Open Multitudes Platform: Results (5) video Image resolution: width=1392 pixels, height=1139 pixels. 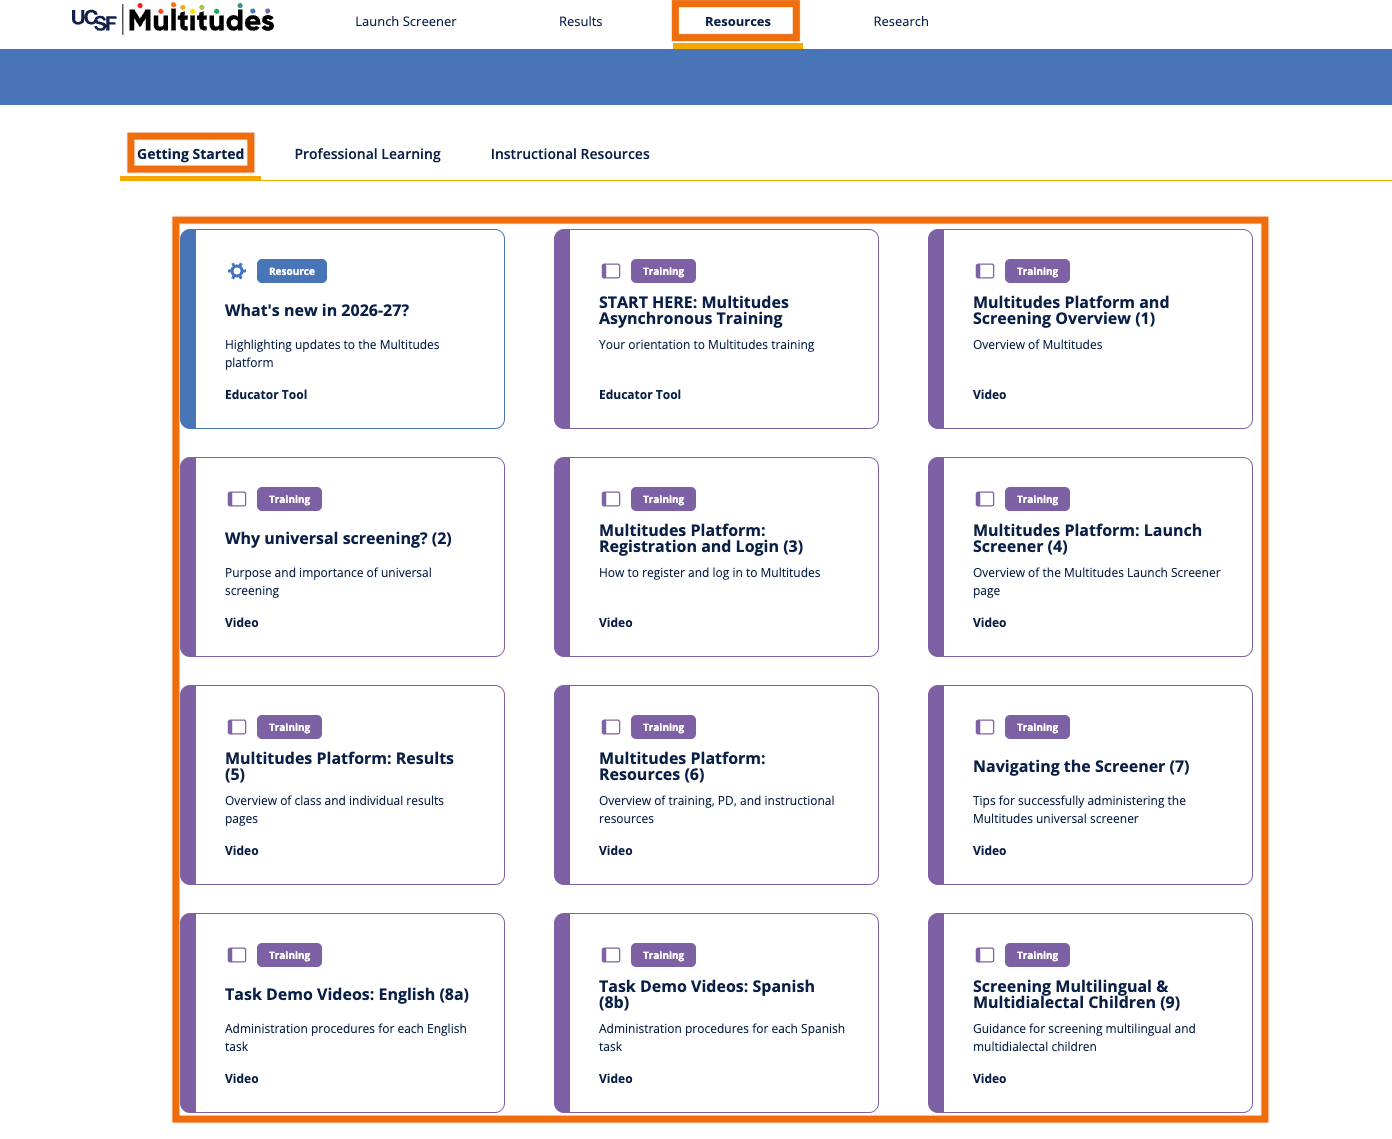point(339,766)
